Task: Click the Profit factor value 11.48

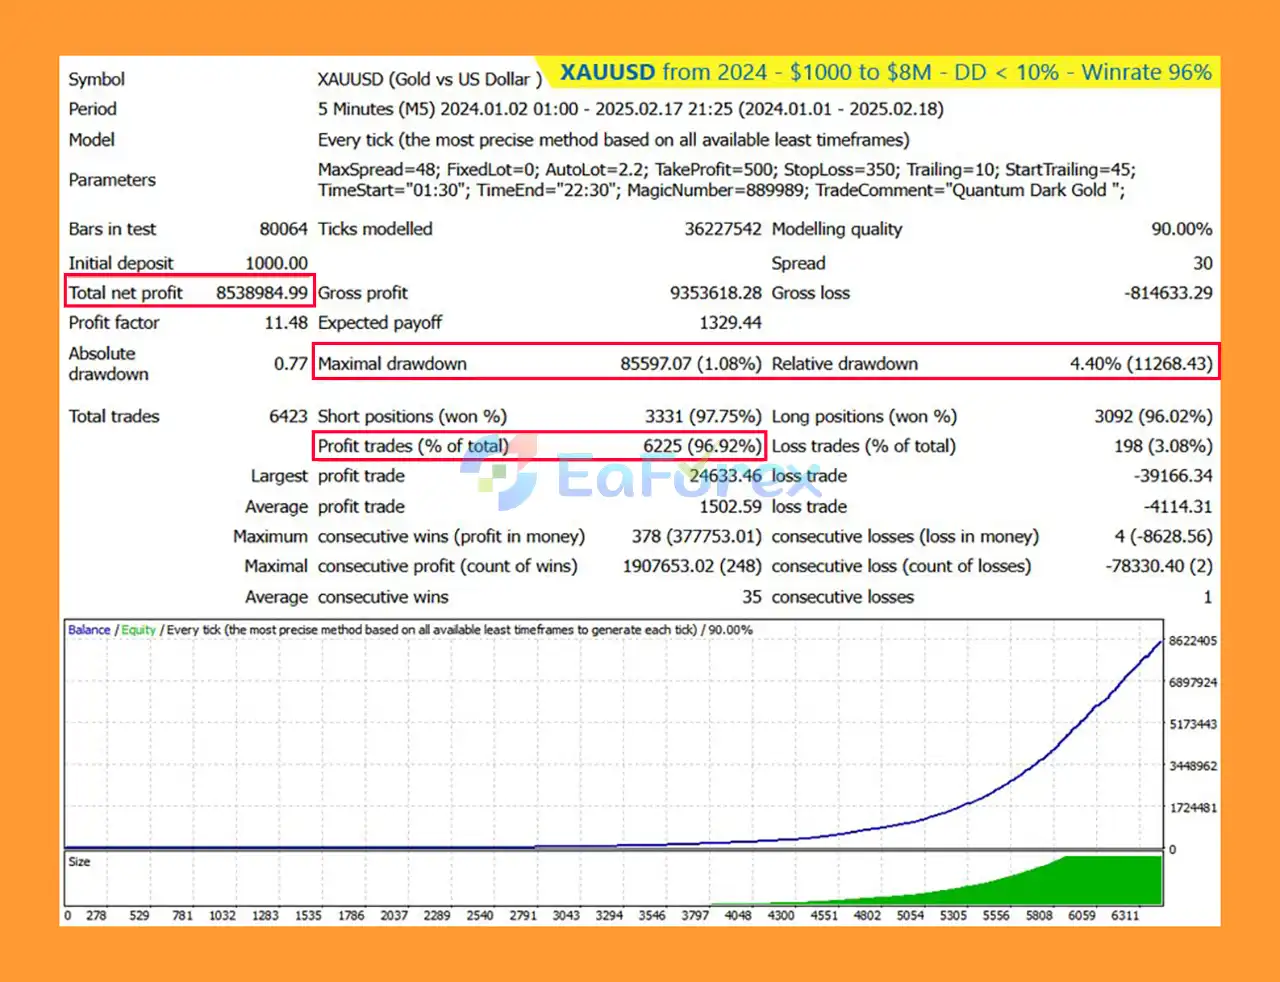Action: tap(286, 323)
